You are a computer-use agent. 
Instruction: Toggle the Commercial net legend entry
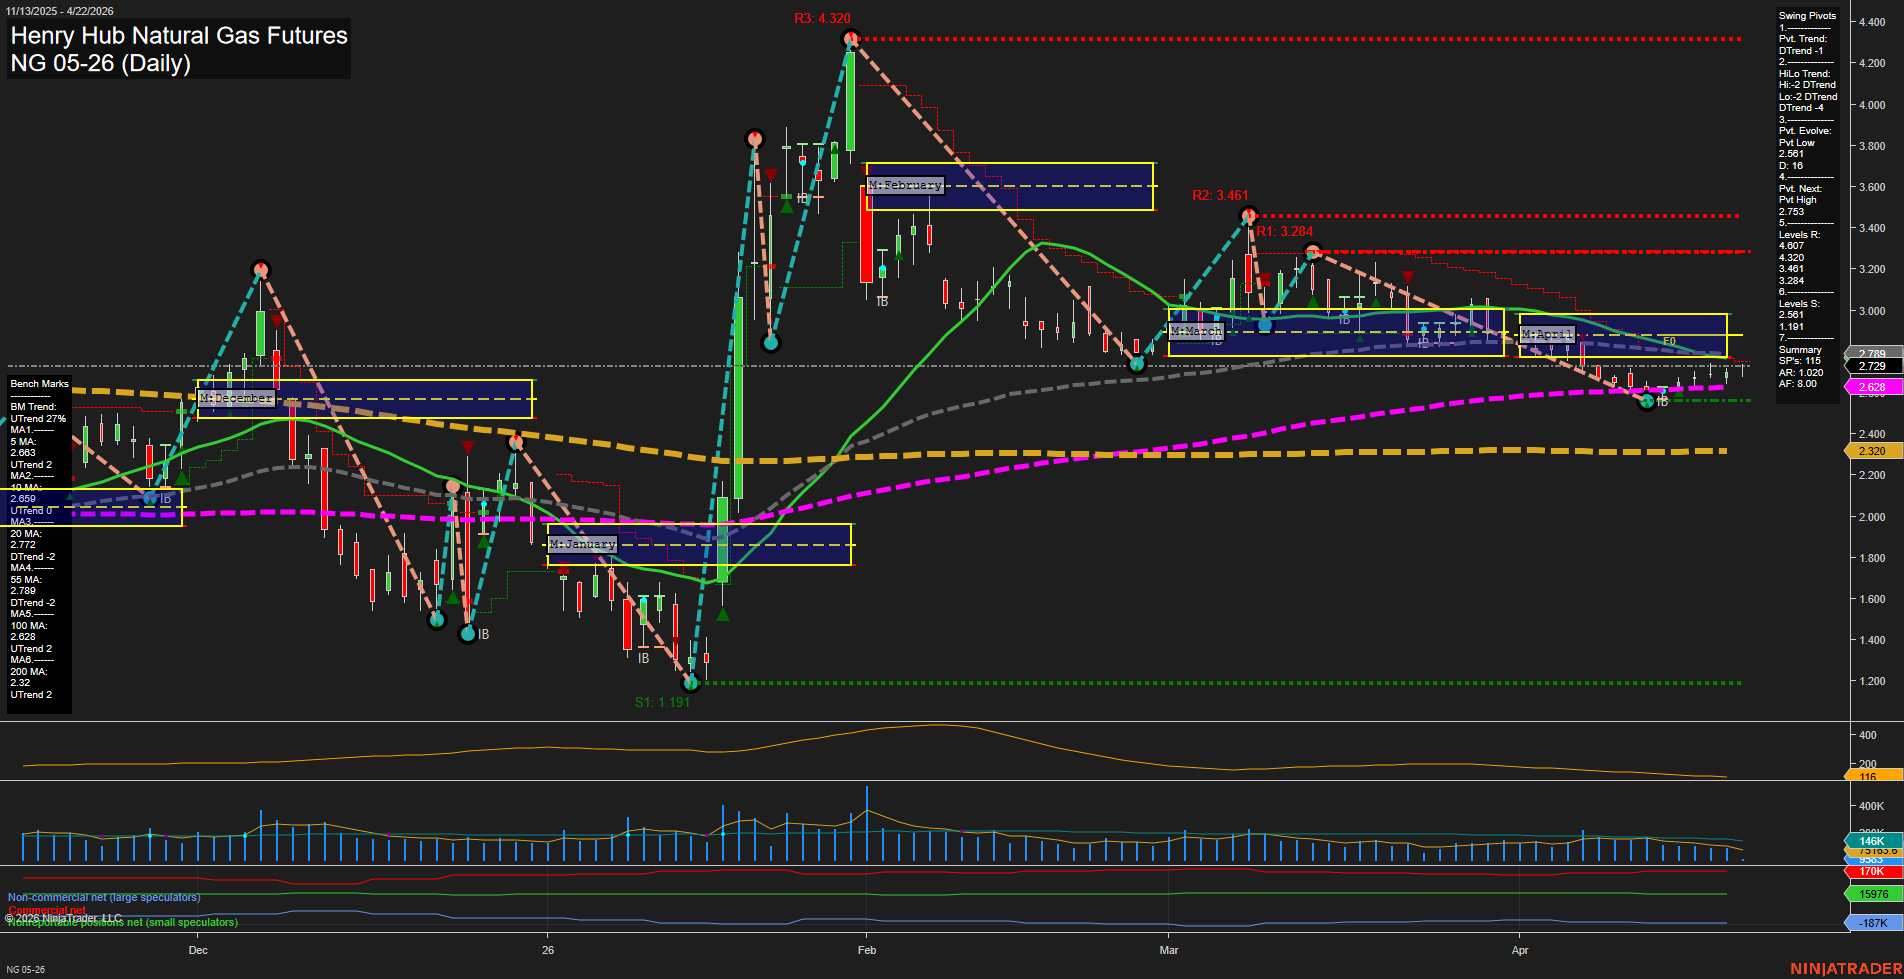pos(45,910)
